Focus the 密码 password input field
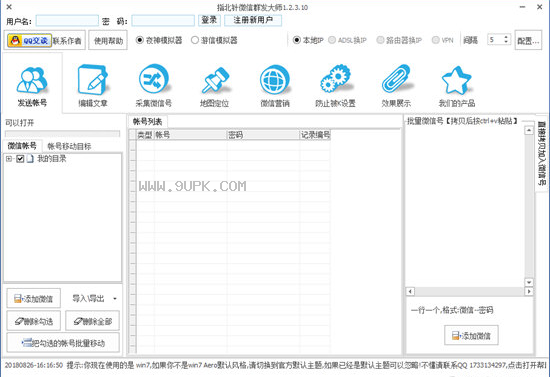Viewport: 550px width, 377px height. pos(163,21)
